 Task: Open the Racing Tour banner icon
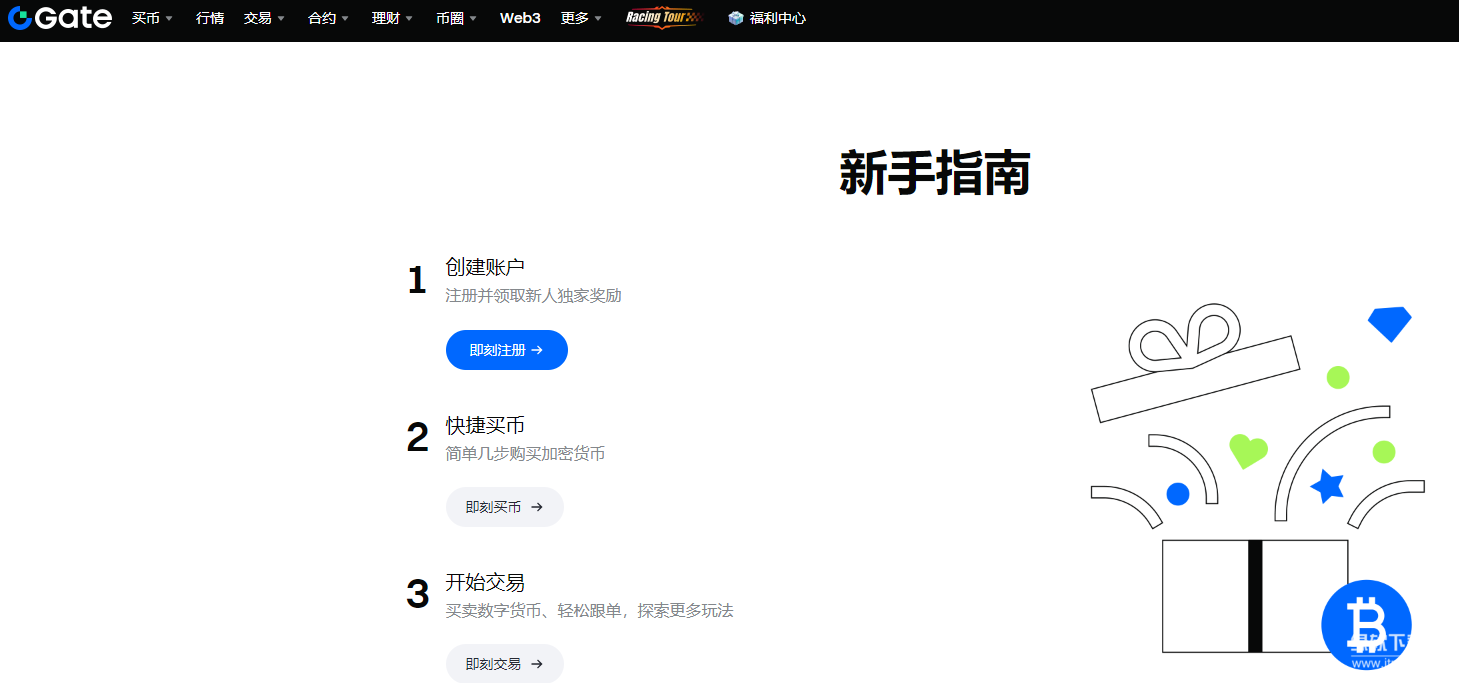(664, 18)
